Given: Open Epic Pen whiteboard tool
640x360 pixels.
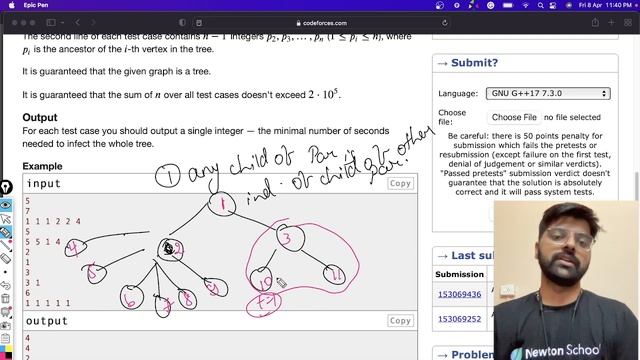Looking at the screenshot, I should coord(5,312).
